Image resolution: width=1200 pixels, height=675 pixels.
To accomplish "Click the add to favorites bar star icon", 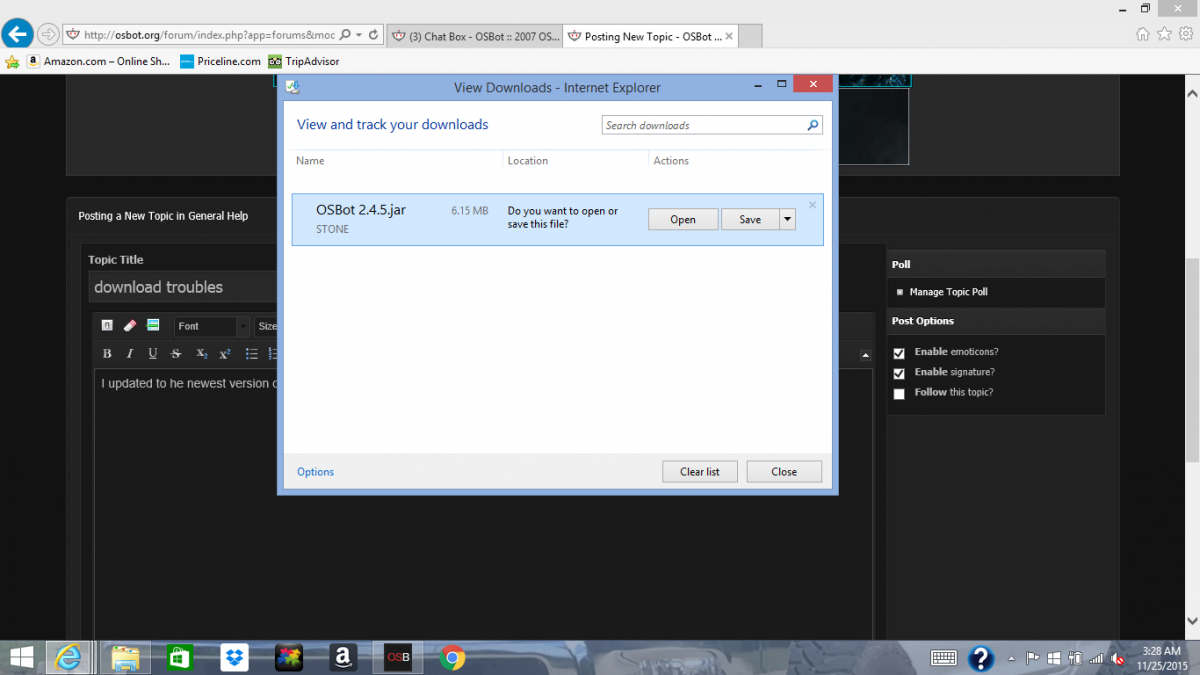I will pyautogui.click(x=12, y=61).
